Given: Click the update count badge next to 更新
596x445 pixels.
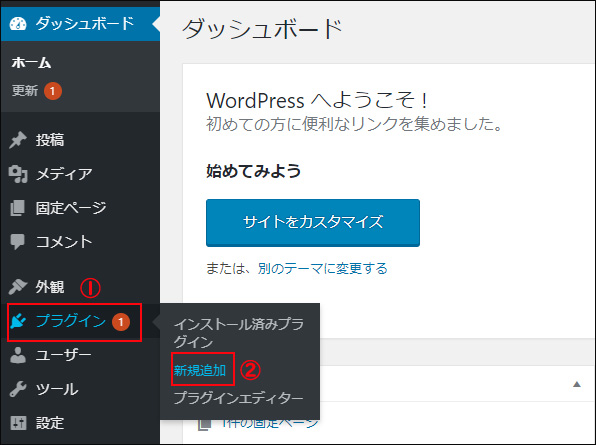Looking at the screenshot, I should 52,91.
